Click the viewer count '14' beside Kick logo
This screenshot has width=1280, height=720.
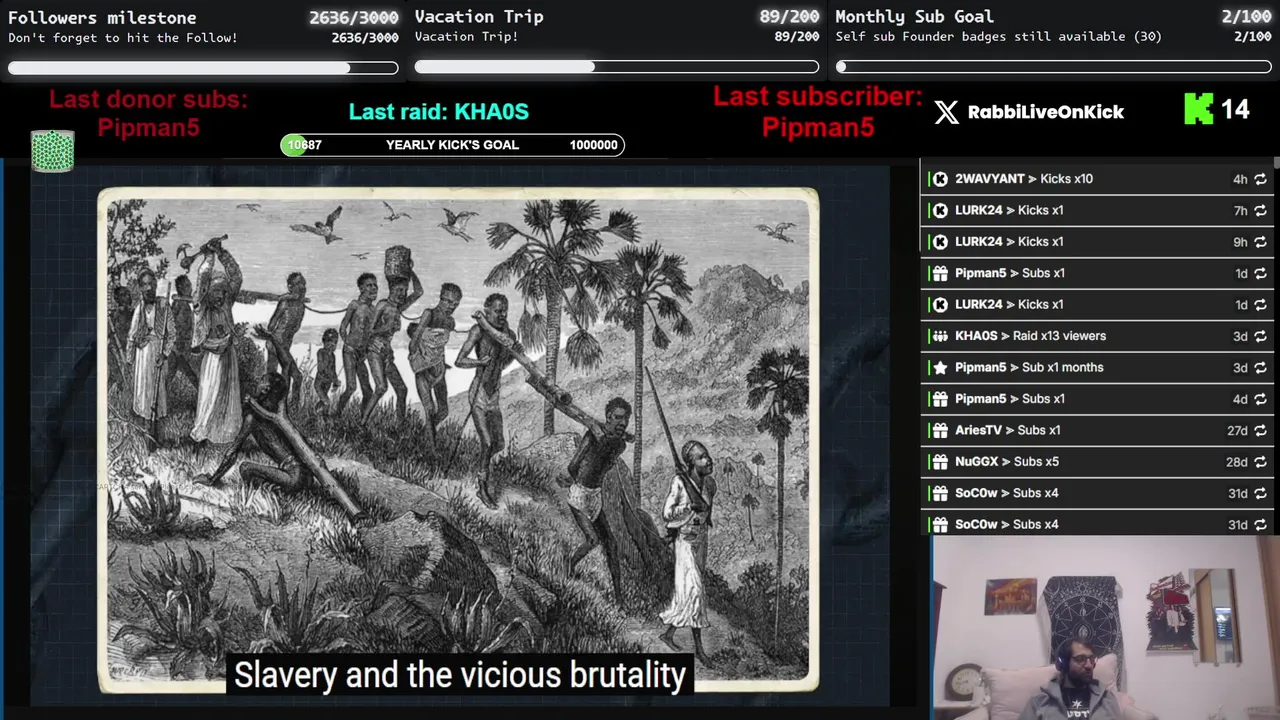(1235, 109)
